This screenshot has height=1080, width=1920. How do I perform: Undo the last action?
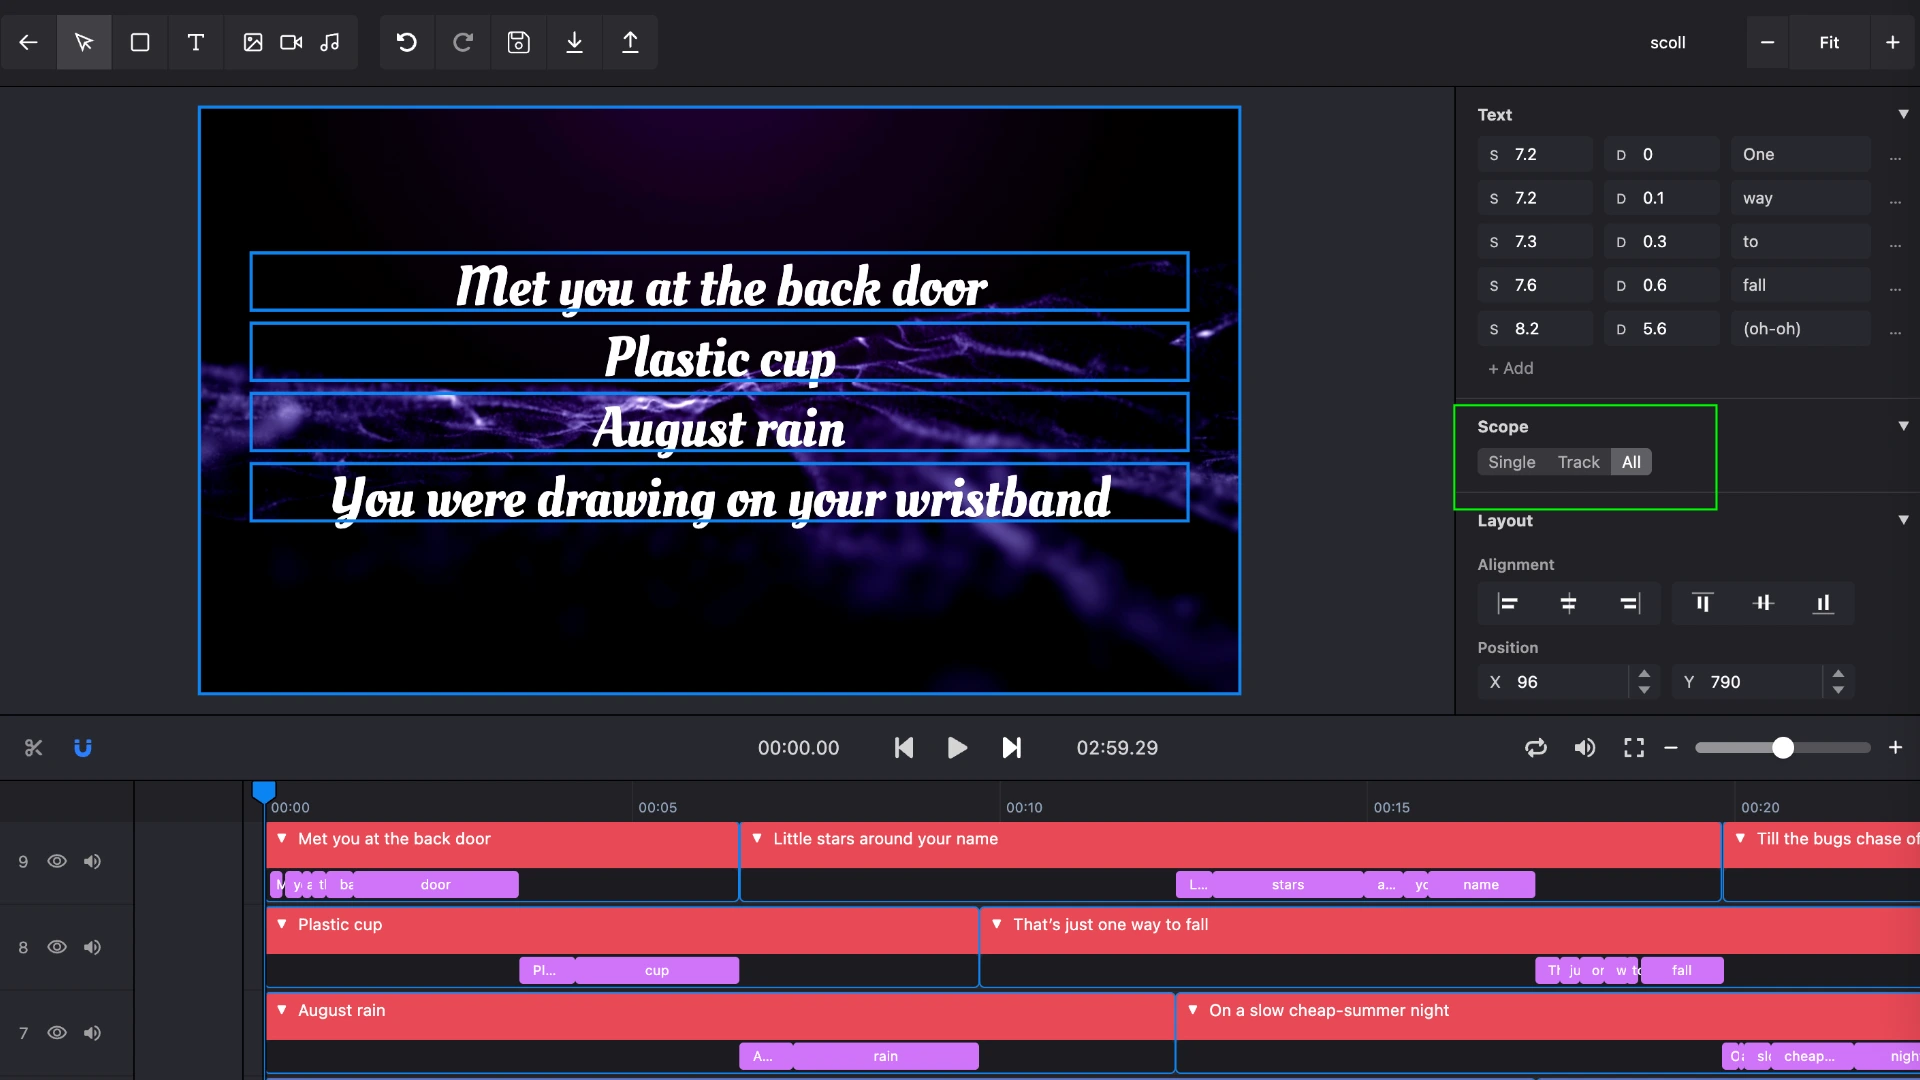point(406,42)
